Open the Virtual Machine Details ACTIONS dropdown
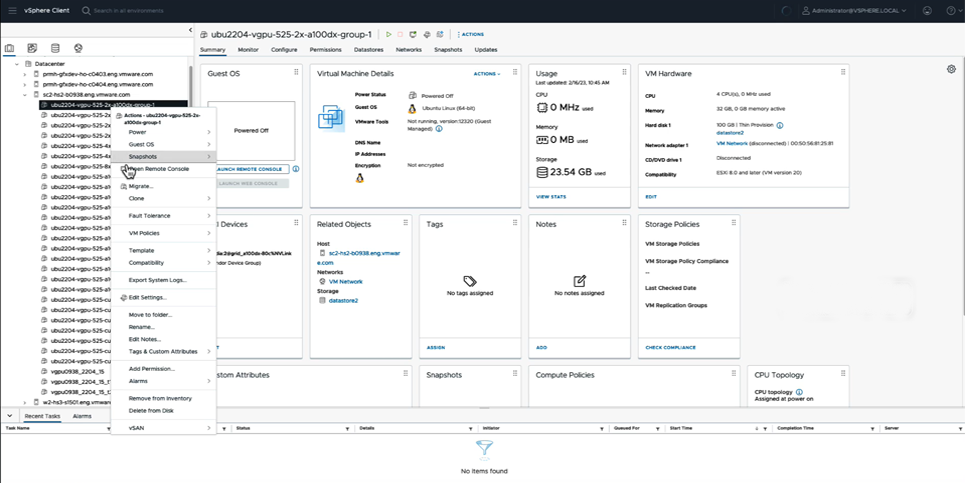The height and width of the screenshot is (483, 965). click(x=487, y=74)
